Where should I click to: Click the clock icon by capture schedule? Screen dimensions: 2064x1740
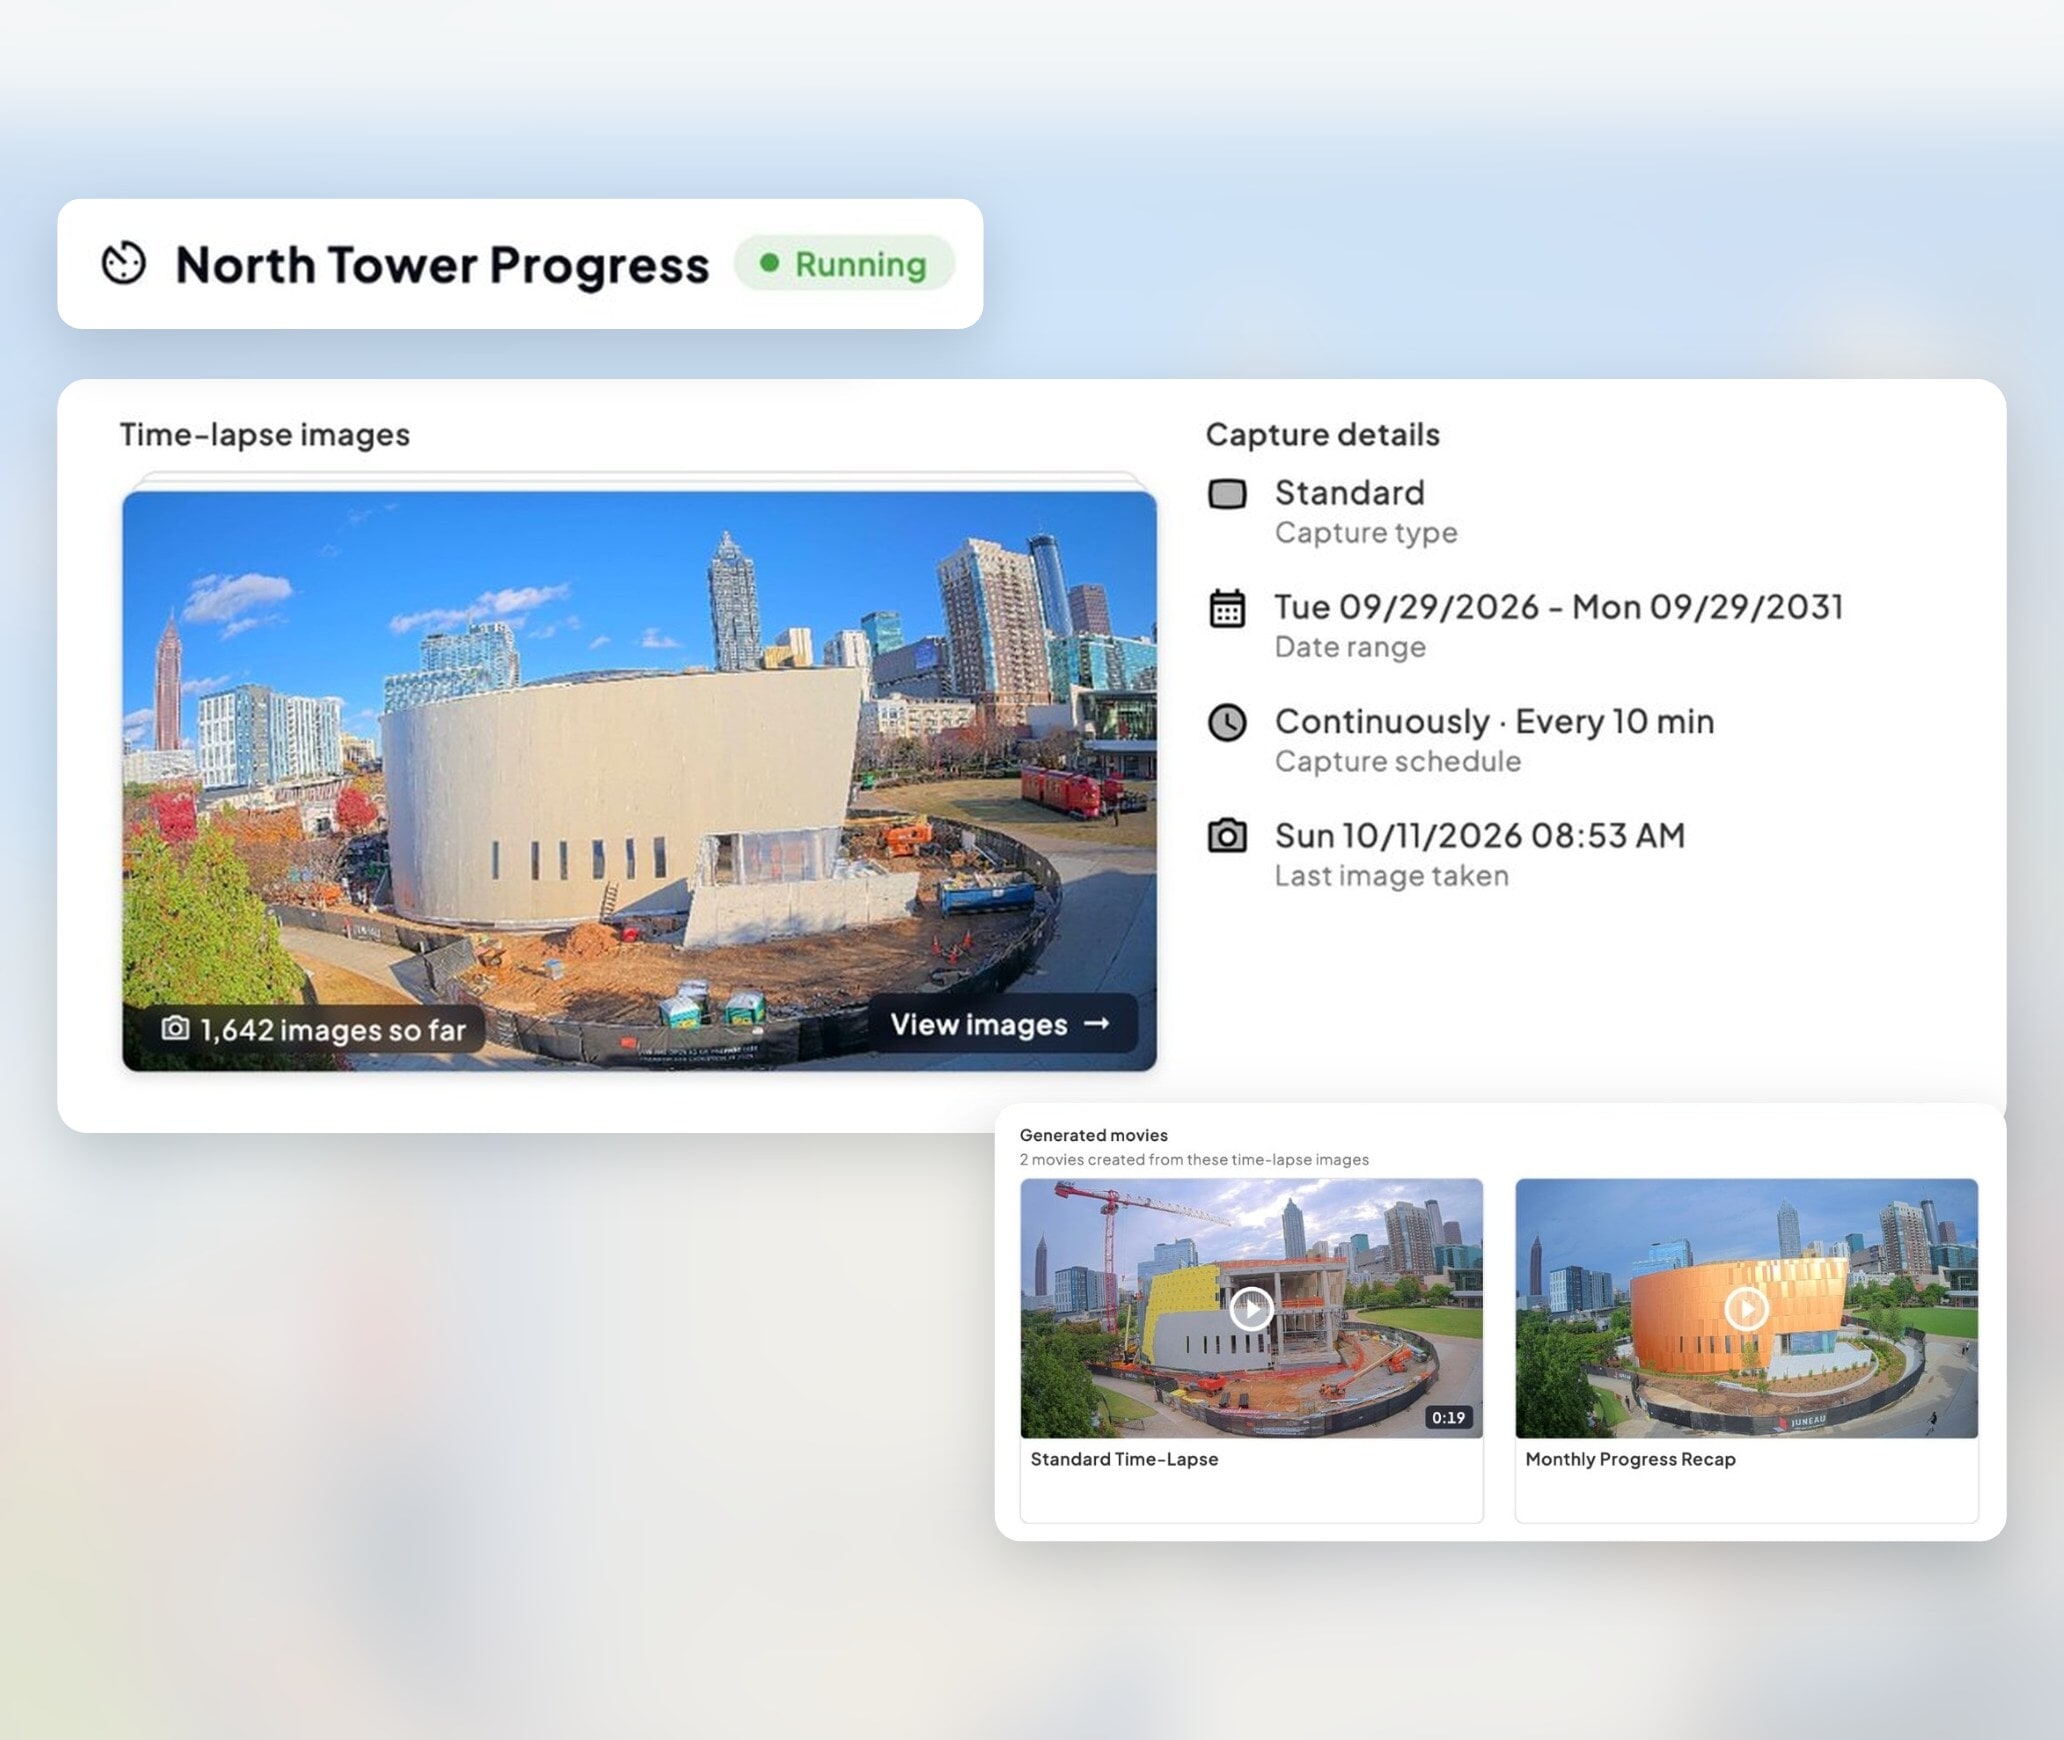click(x=1227, y=722)
